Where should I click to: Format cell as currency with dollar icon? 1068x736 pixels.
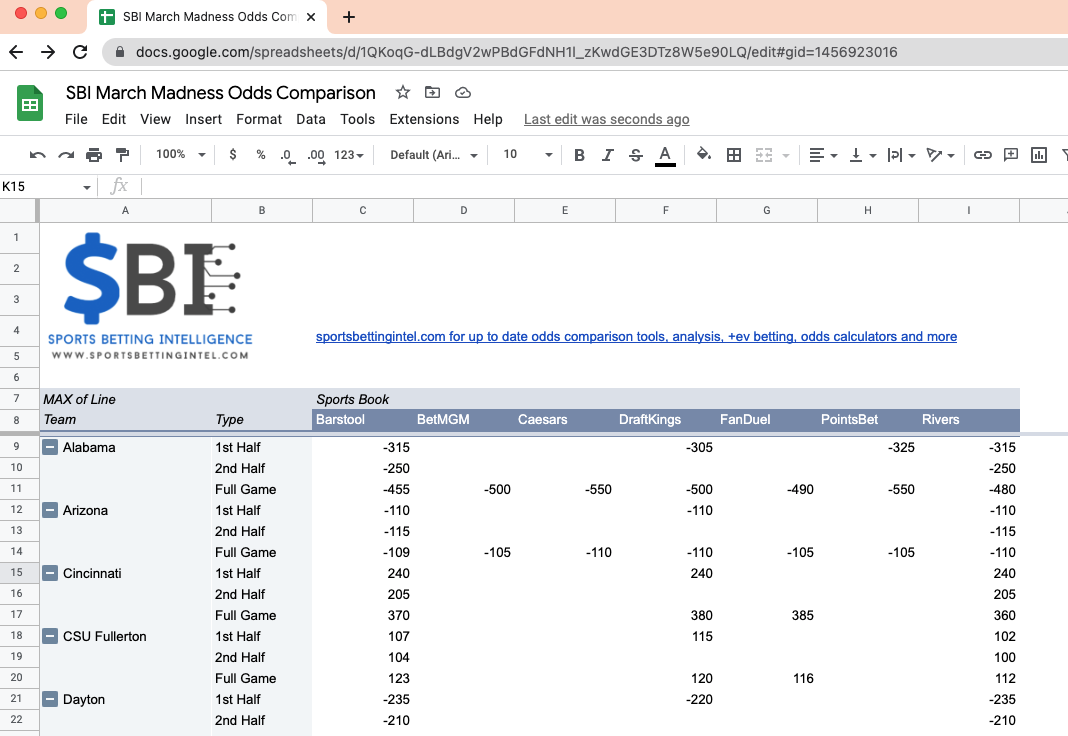(231, 155)
